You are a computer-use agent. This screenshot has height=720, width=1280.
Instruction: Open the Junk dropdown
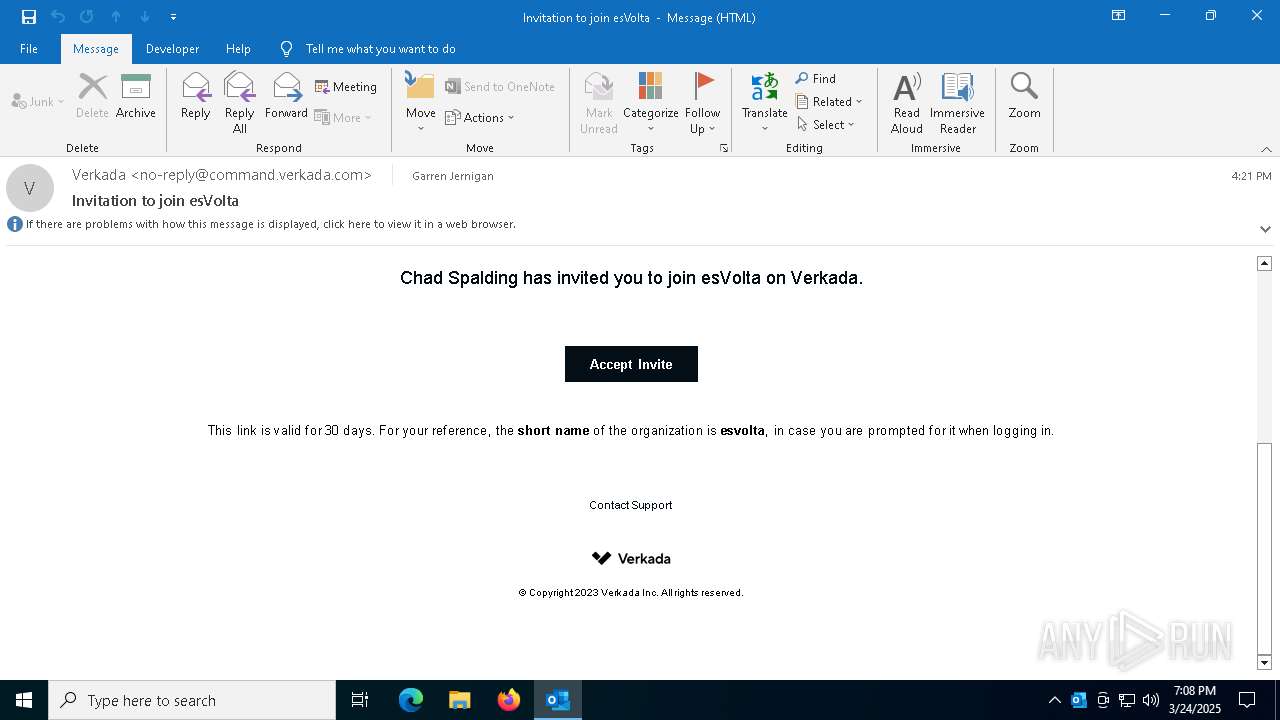(38, 102)
